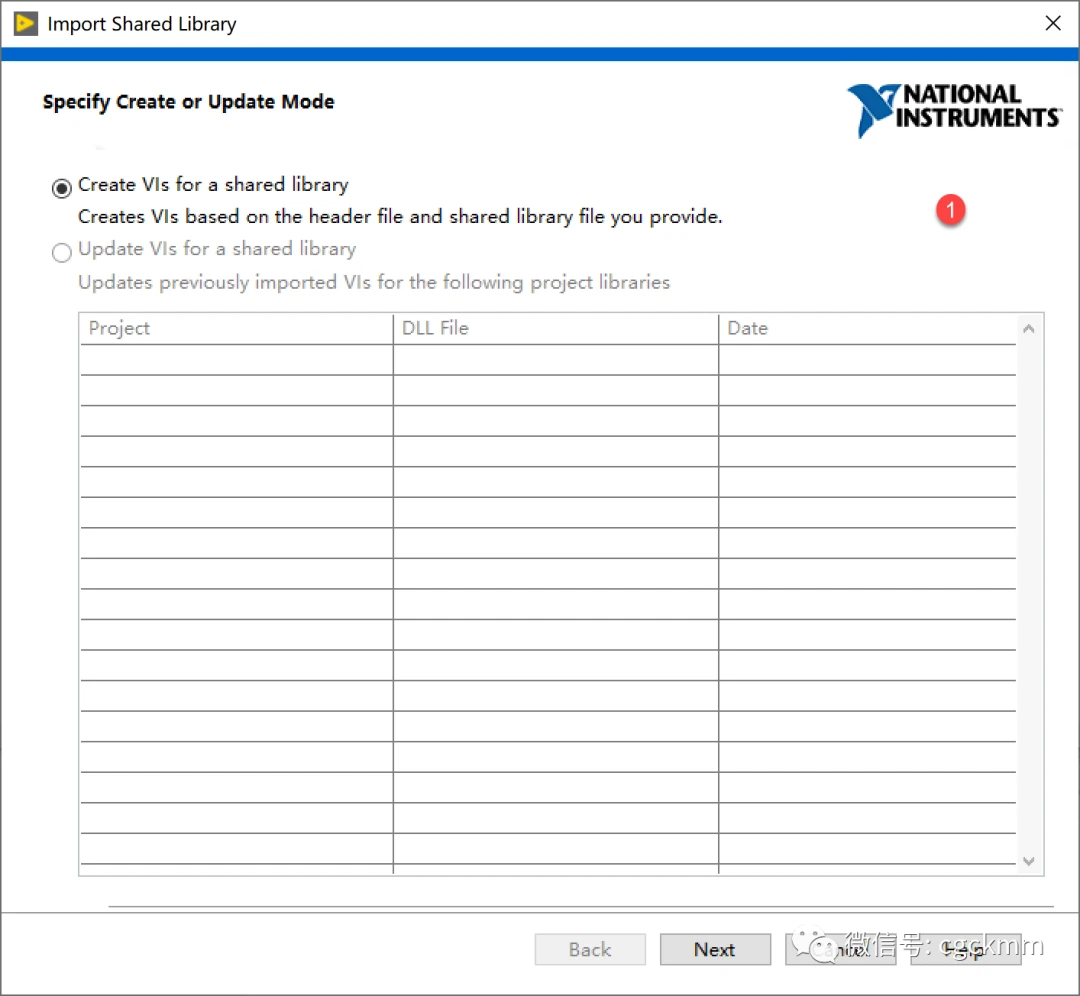Click the Specify Create or Update Mode heading
The height and width of the screenshot is (996, 1080).
click(x=189, y=102)
